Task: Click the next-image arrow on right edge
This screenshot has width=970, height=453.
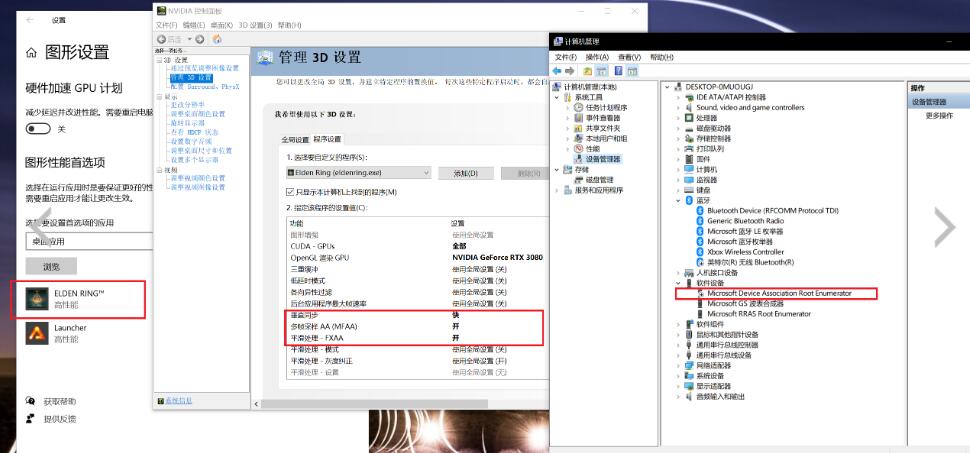Action: pyautogui.click(x=943, y=227)
